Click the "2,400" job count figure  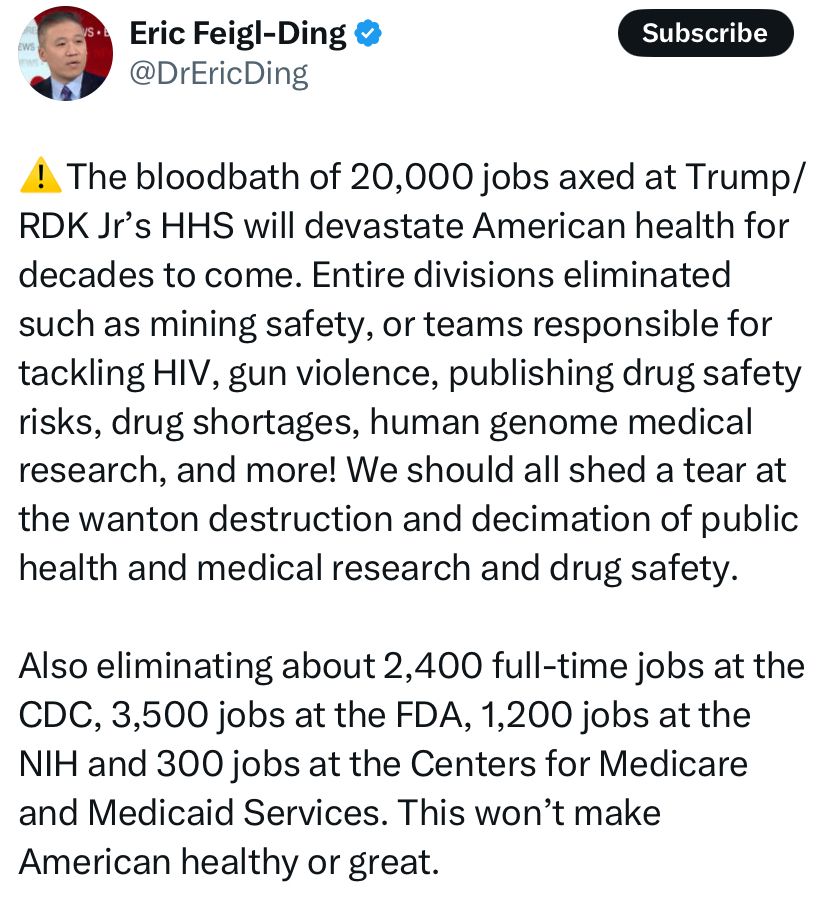tap(432, 665)
